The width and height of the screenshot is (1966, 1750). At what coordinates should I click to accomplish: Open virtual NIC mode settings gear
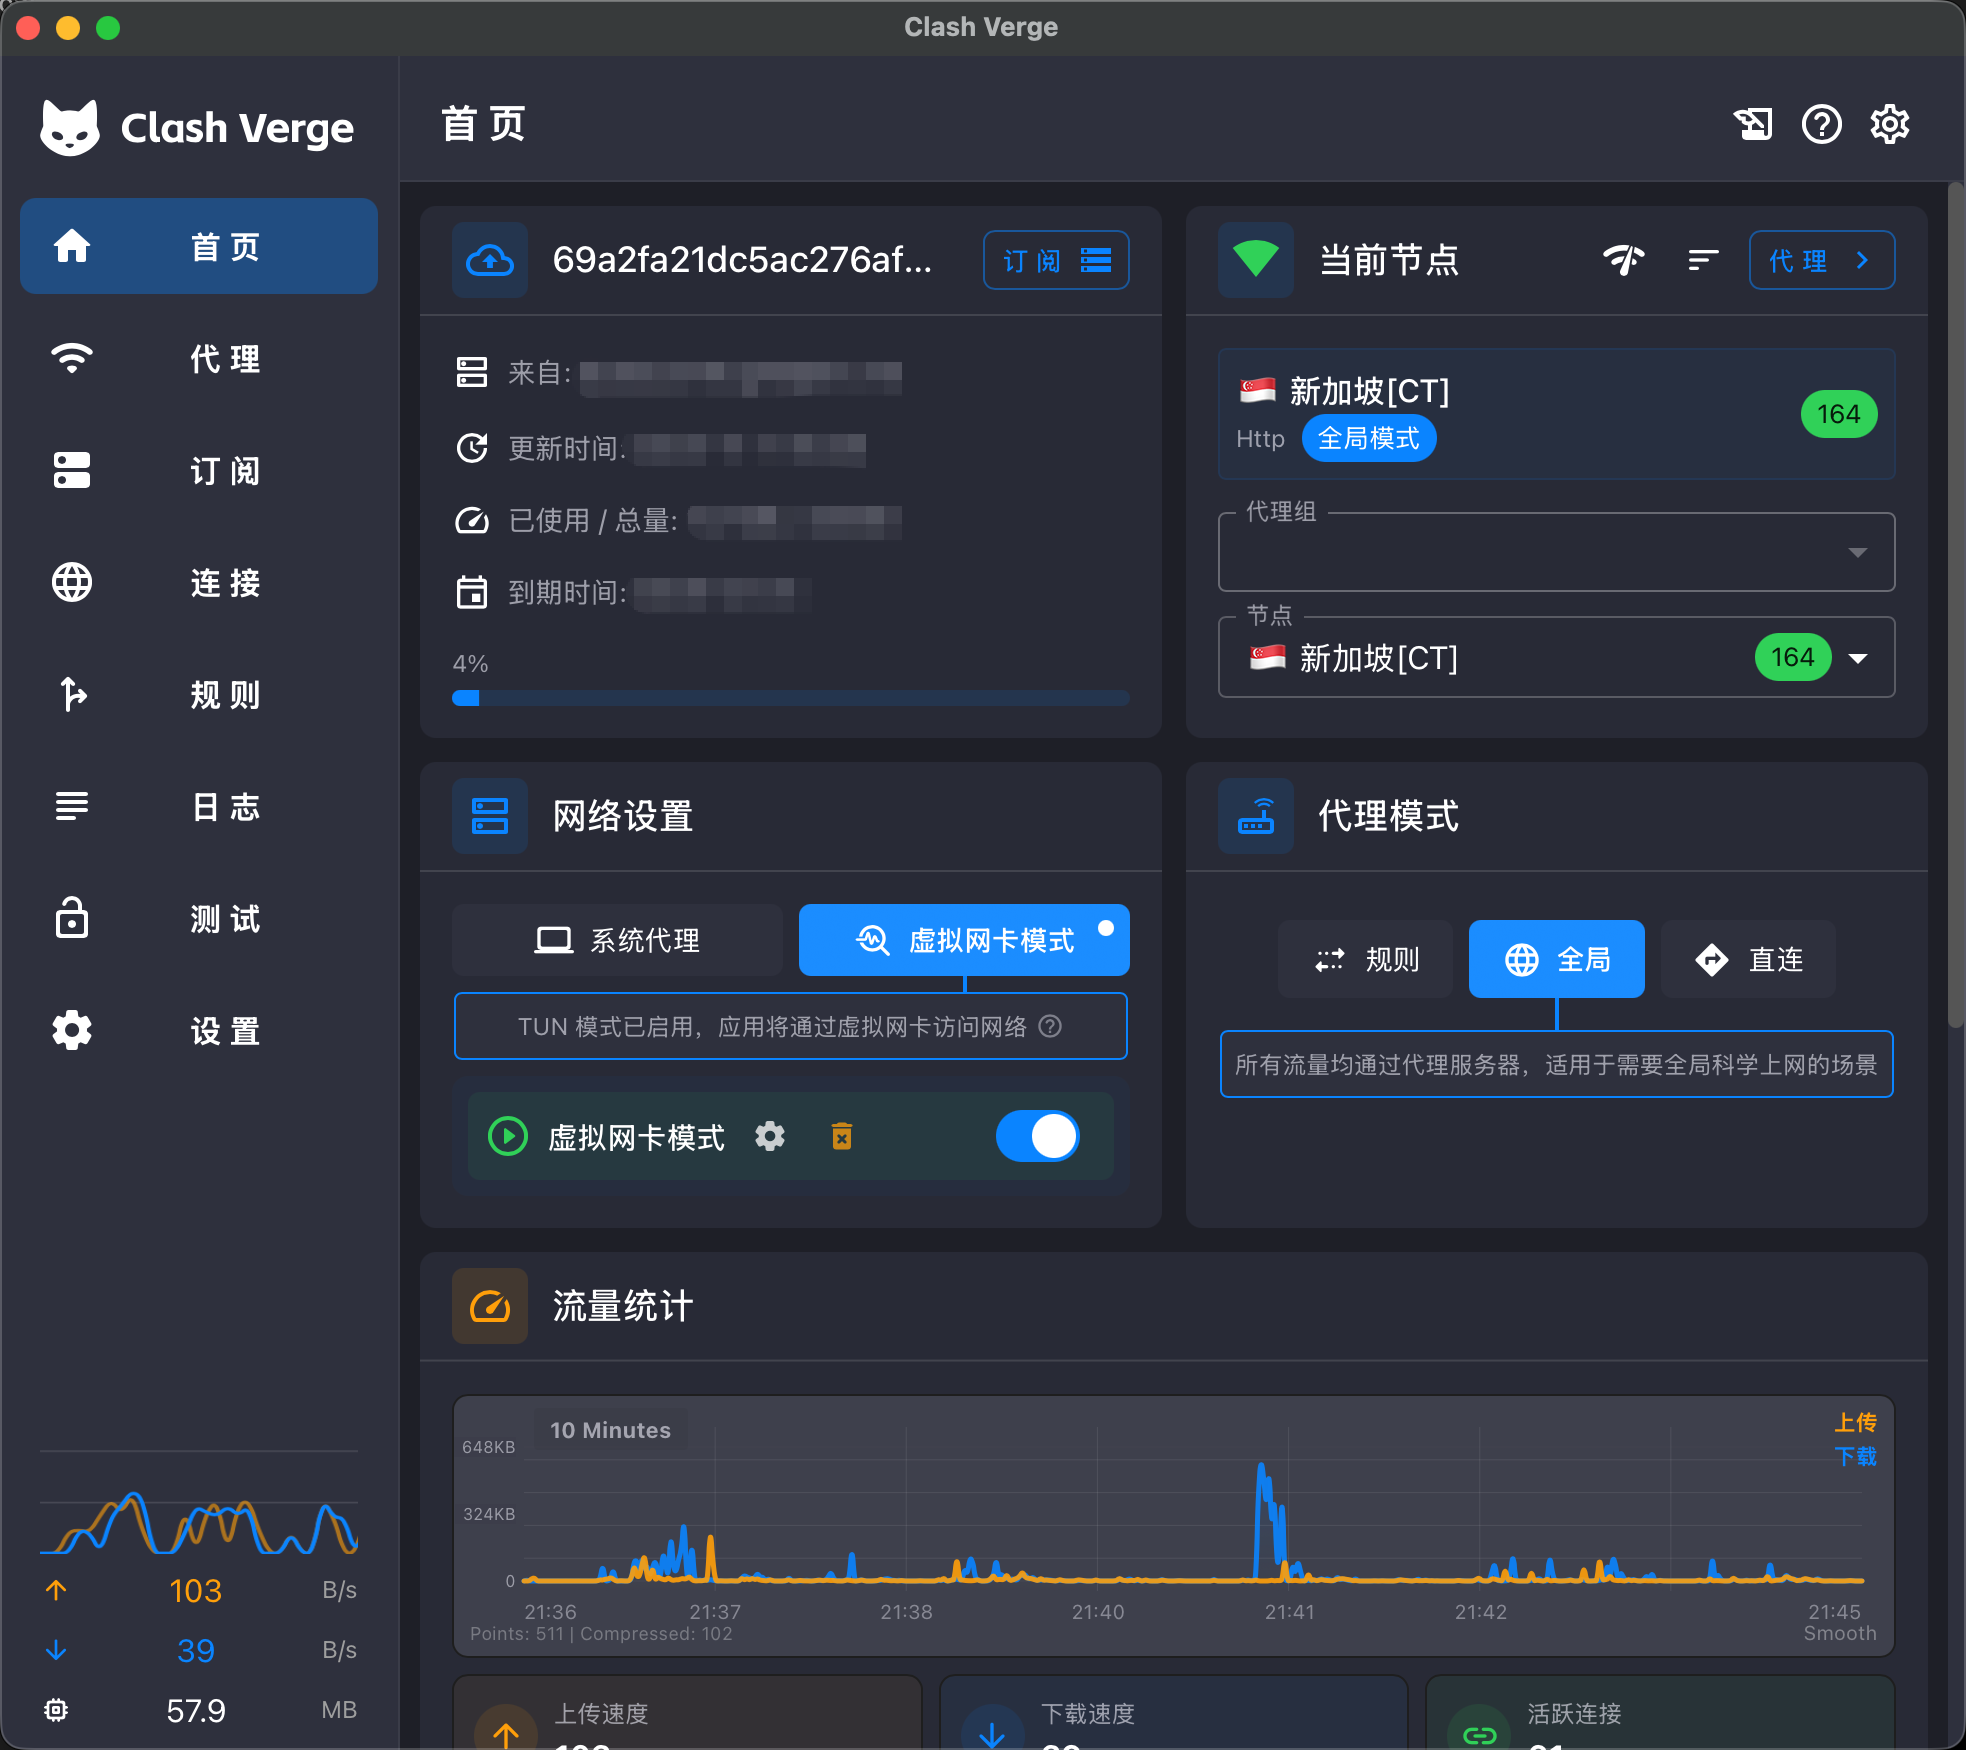point(770,1136)
